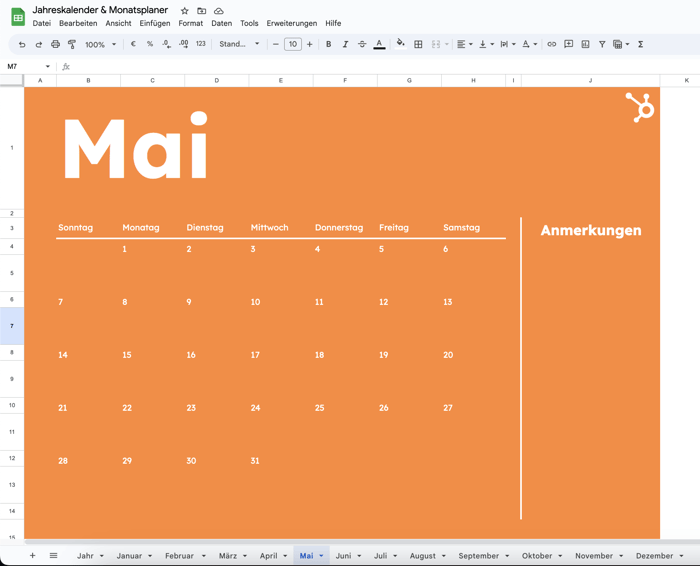Click the formula bar input

[x=384, y=67]
